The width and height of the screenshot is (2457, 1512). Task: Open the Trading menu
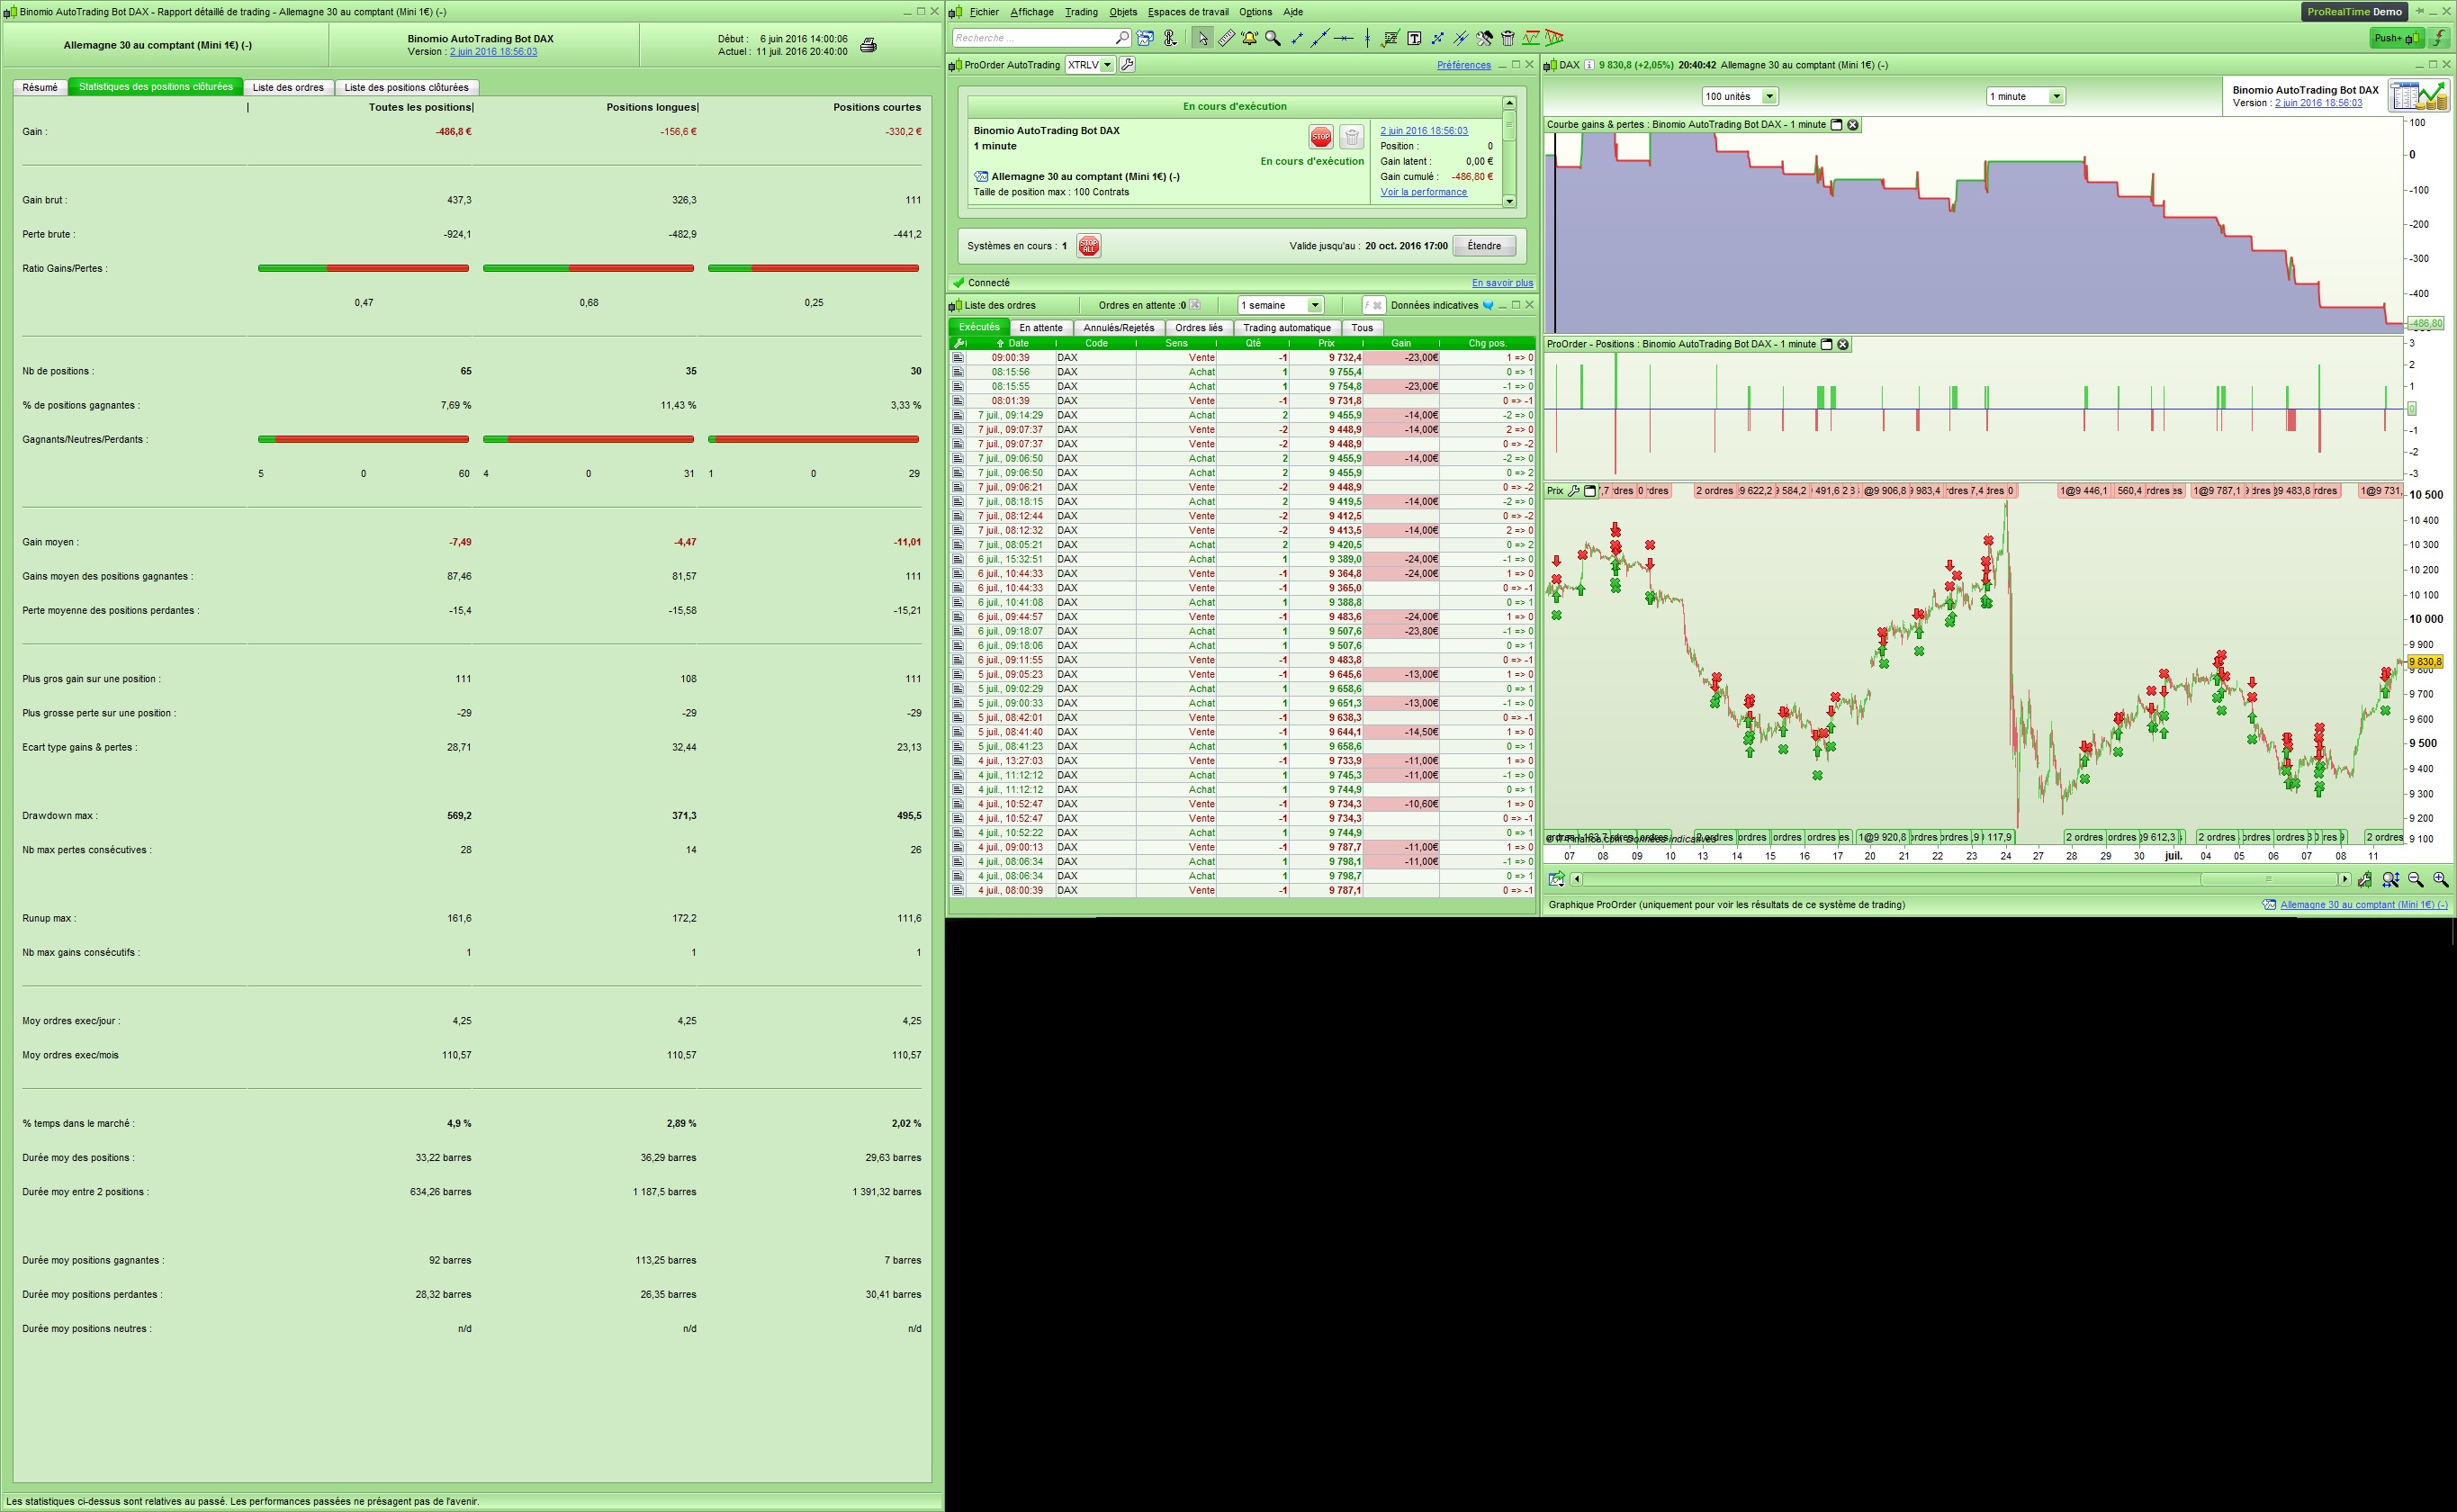pyautogui.click(x=1080, y=12)
